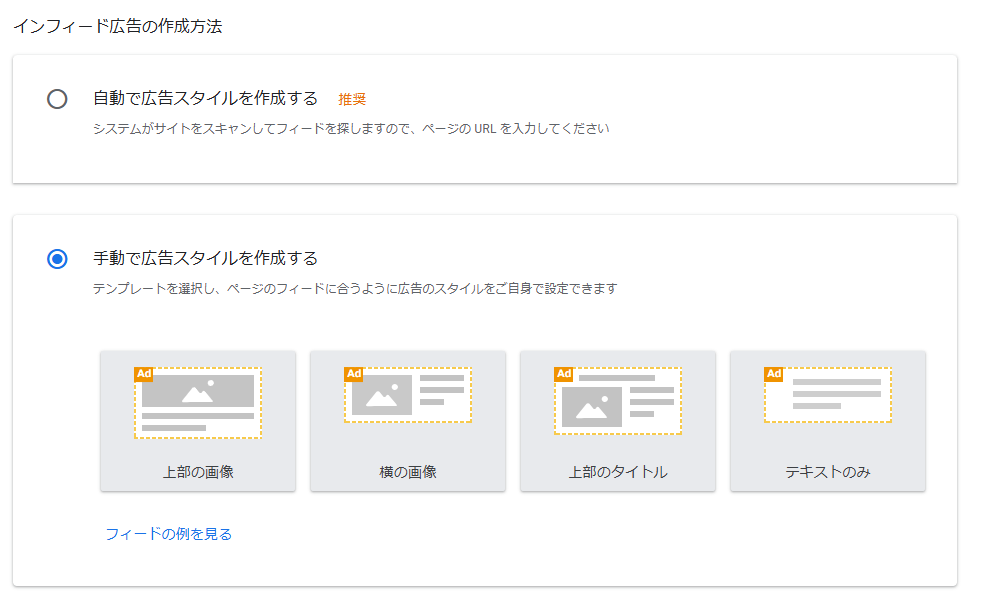The height and width of the screenshot is (603, 988).
Task: Click the システムがサイトをスキャン description text
Action: [351, 129]
